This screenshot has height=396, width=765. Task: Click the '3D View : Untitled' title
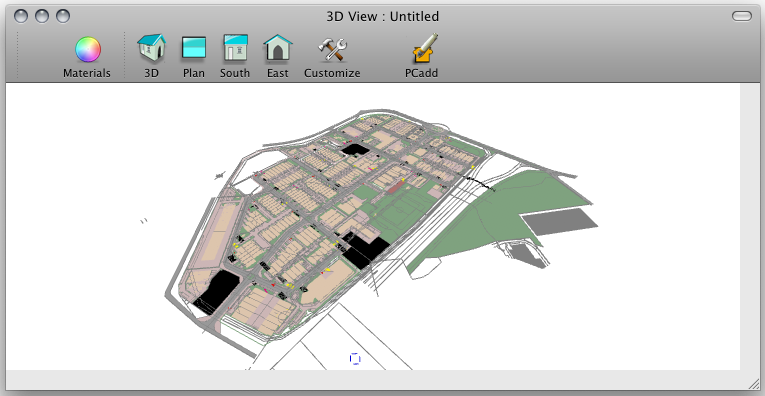[382, 17]
